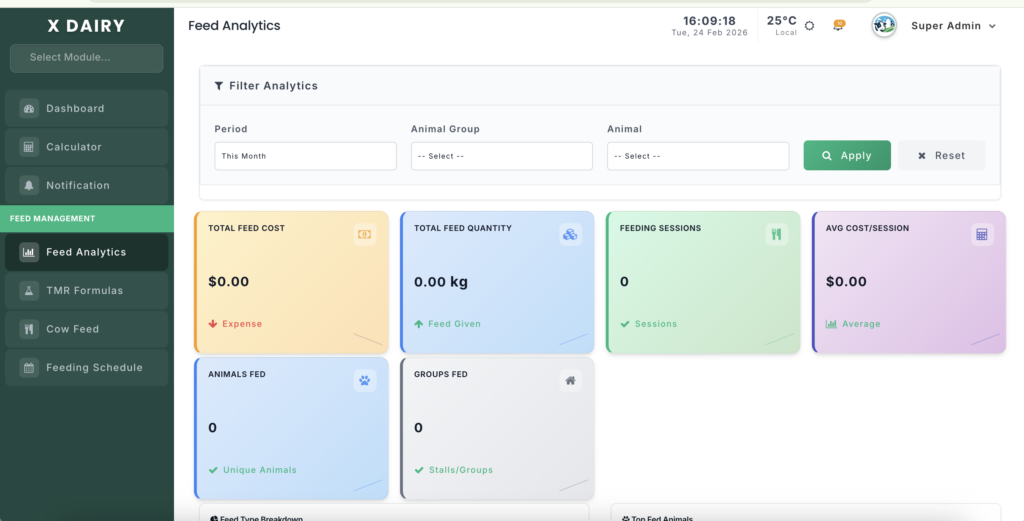Expand the Animal select dropdown

click(697, 156)
